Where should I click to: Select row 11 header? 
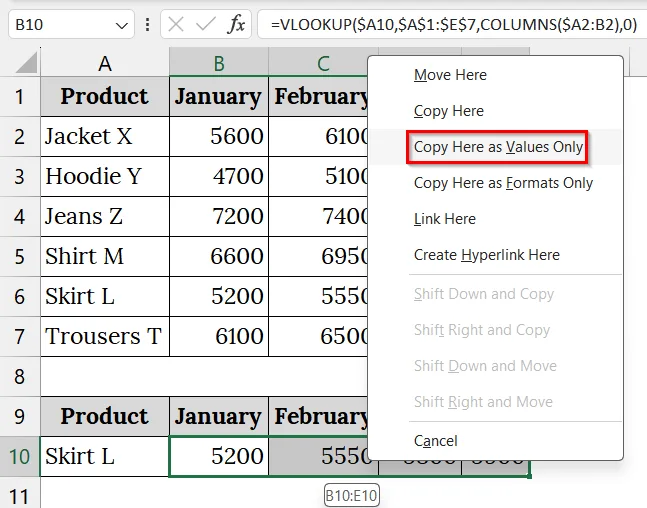pyautogui.click(x=20, y=494)
